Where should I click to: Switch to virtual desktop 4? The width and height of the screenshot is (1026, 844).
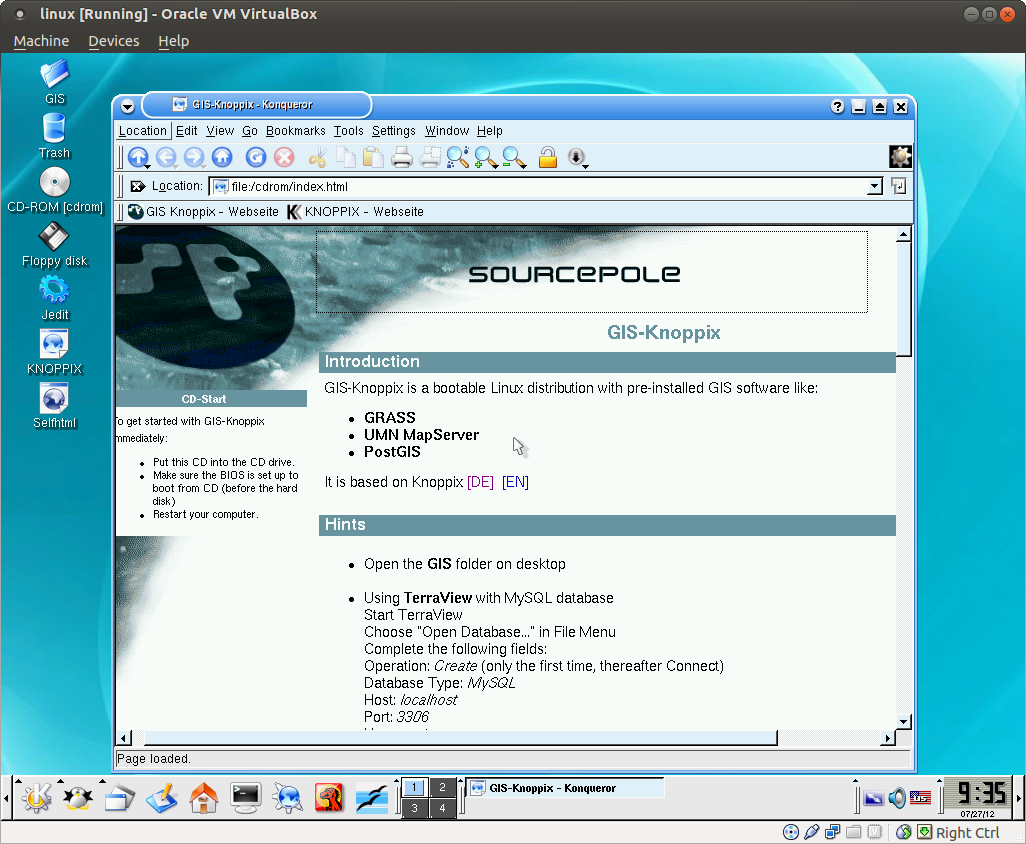pos(442,808)
